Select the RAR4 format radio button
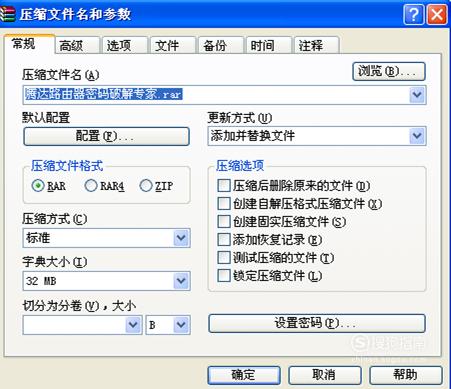The height and width of the screenshot is (389, 451). (x=91, y=186)
